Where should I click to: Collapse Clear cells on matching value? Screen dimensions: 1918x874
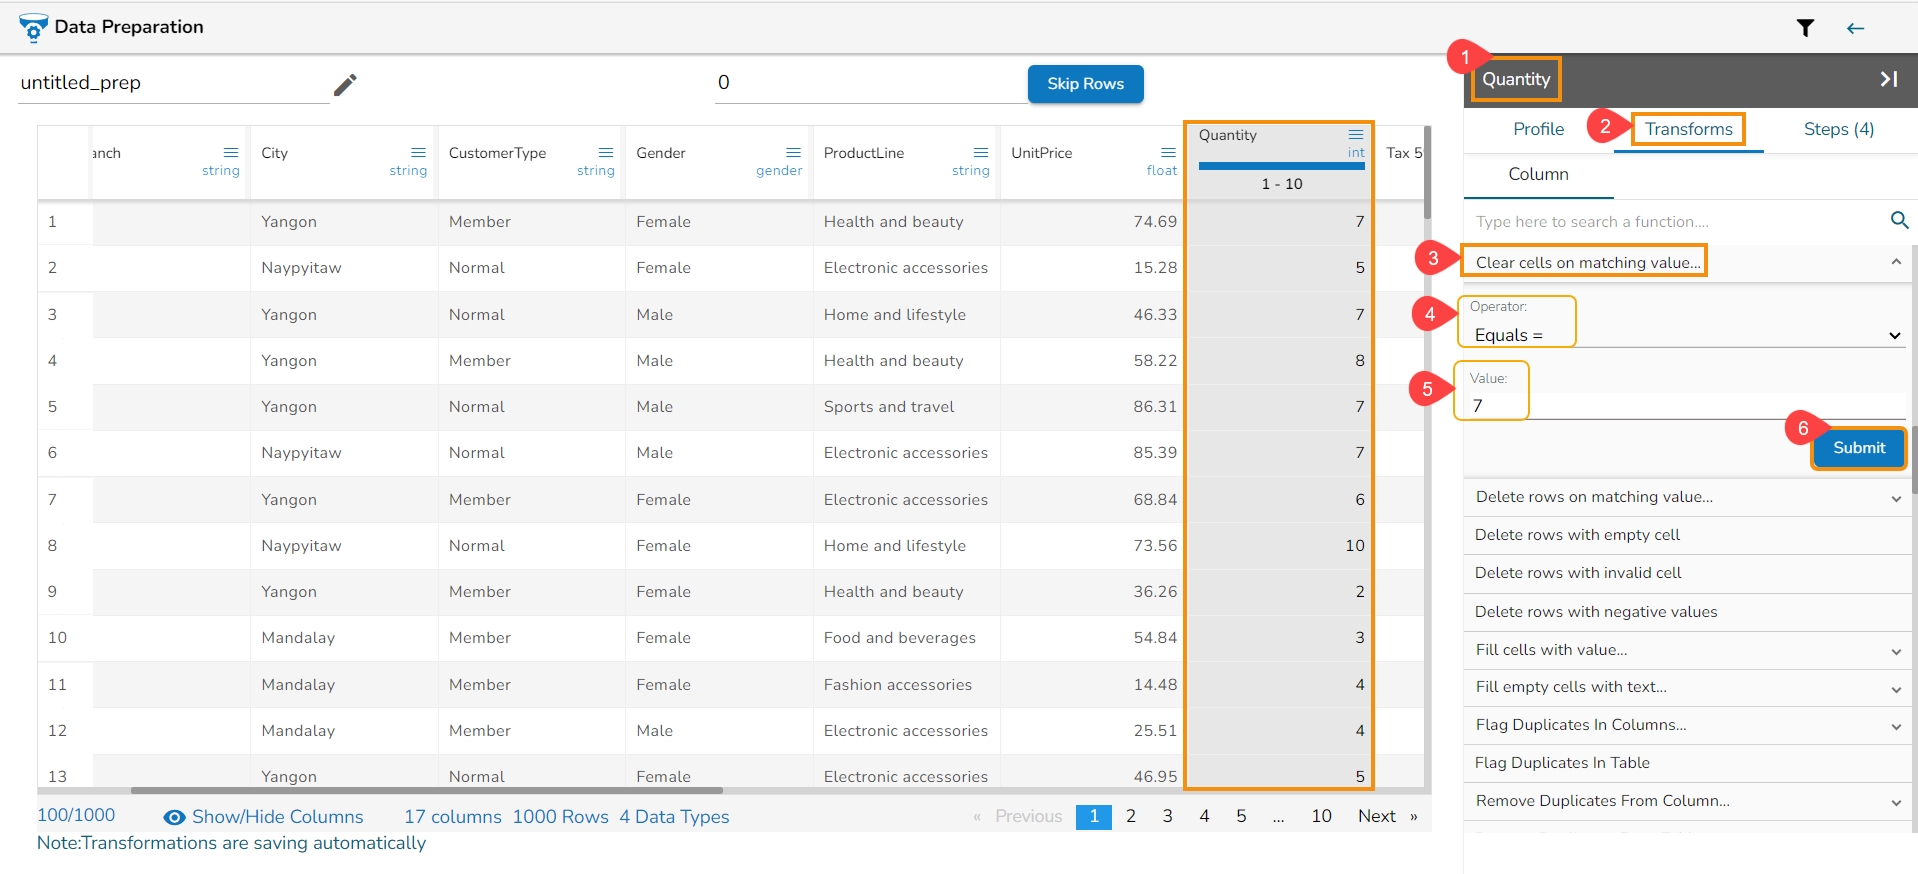pyautogui.click(x=1895, y=262)
